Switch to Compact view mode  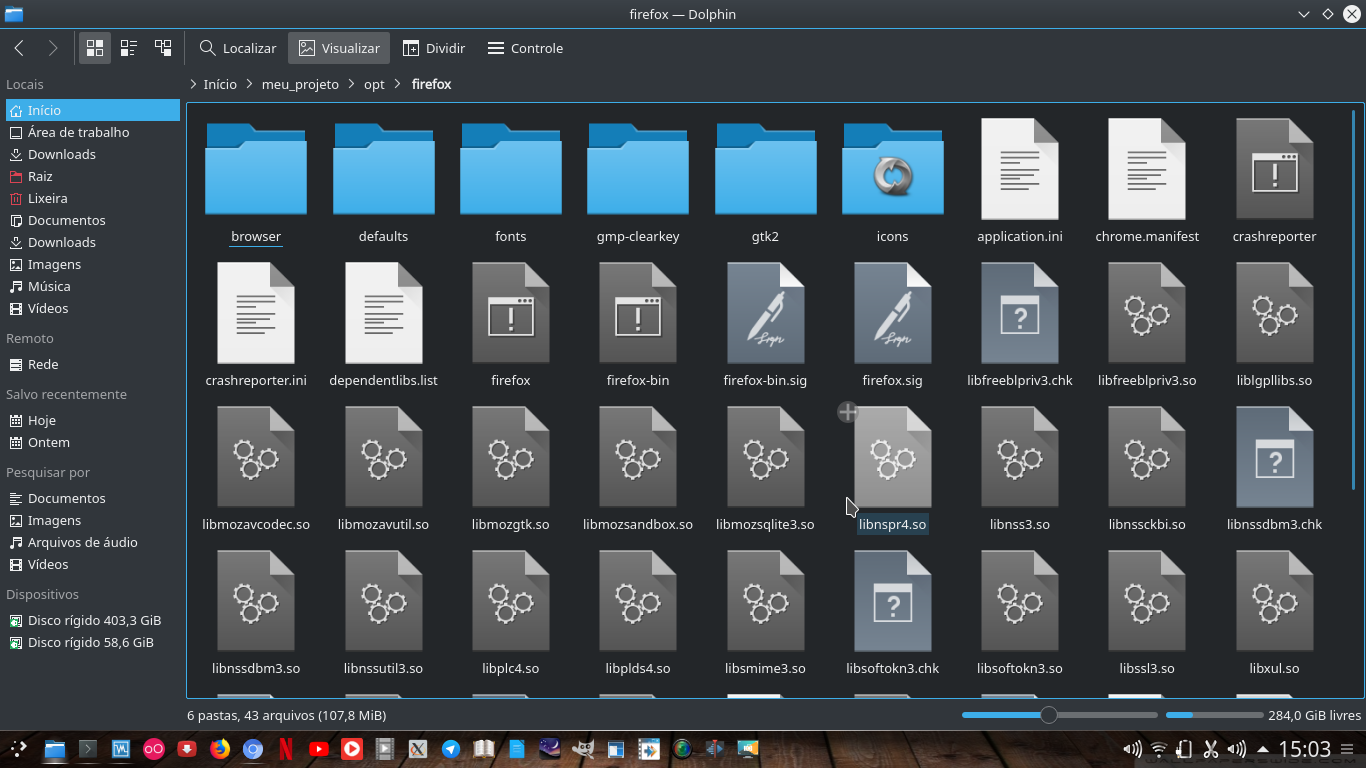[129, 48]
